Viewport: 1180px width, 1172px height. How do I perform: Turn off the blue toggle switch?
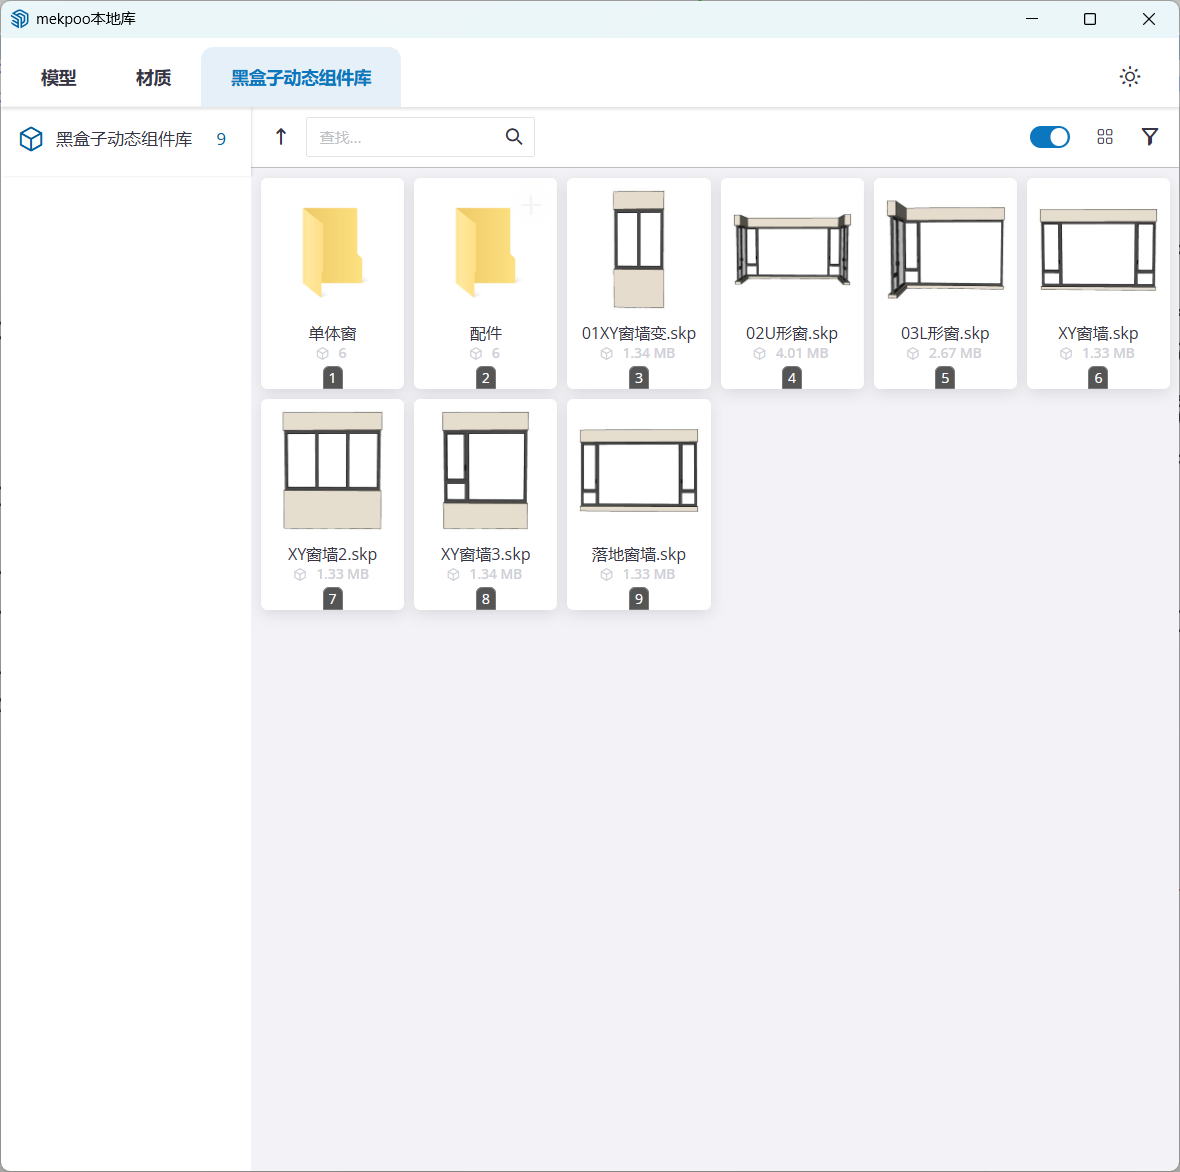[x=1049, y=137]
